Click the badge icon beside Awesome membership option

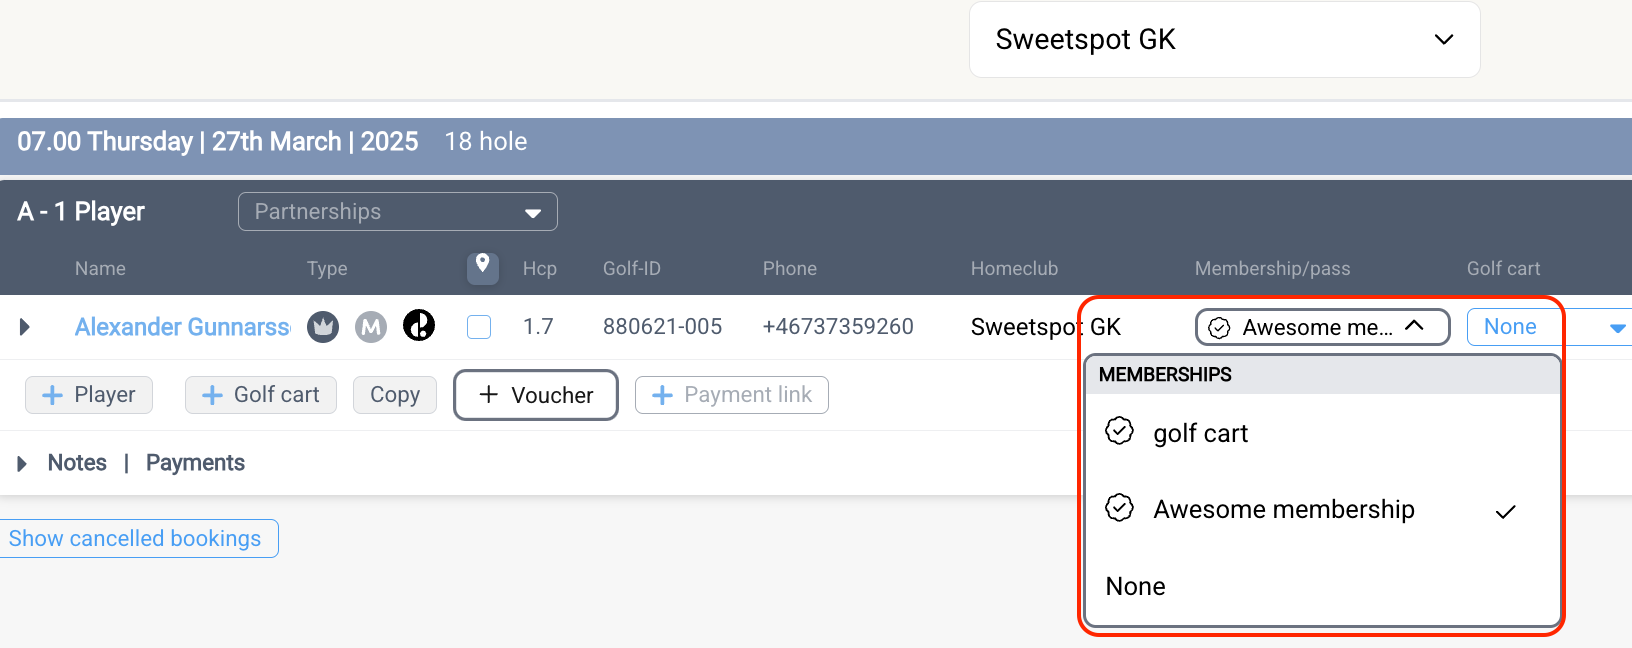click(1120, 509)
